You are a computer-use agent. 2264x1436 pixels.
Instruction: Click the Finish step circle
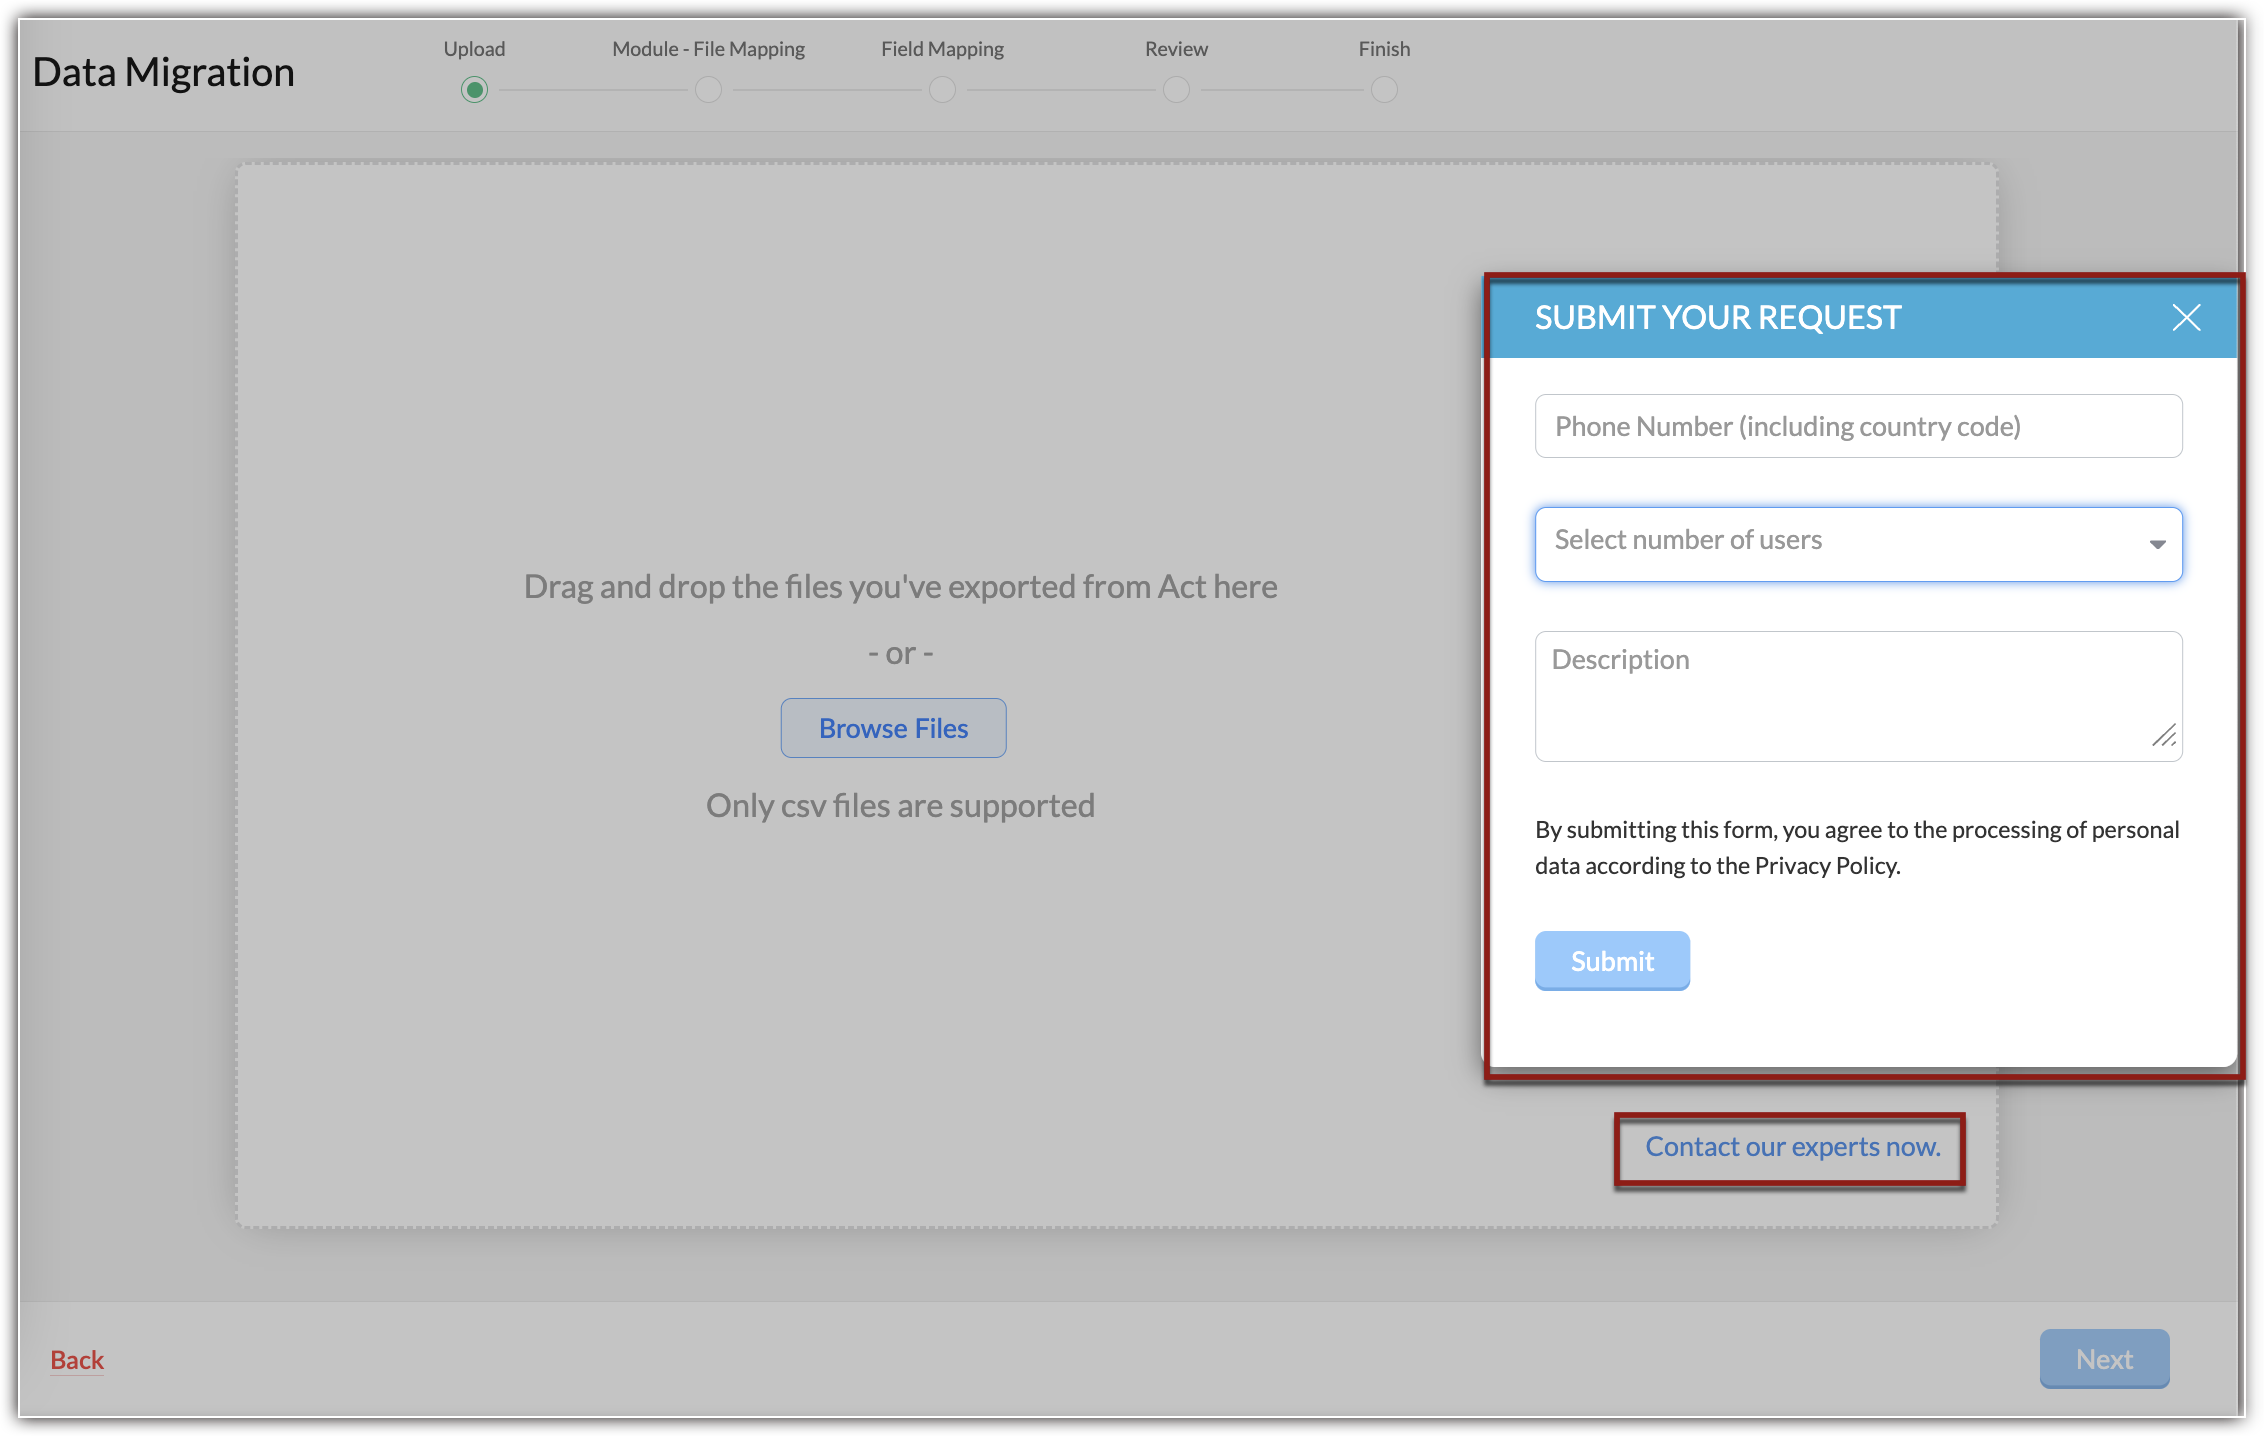(1384, 90)
